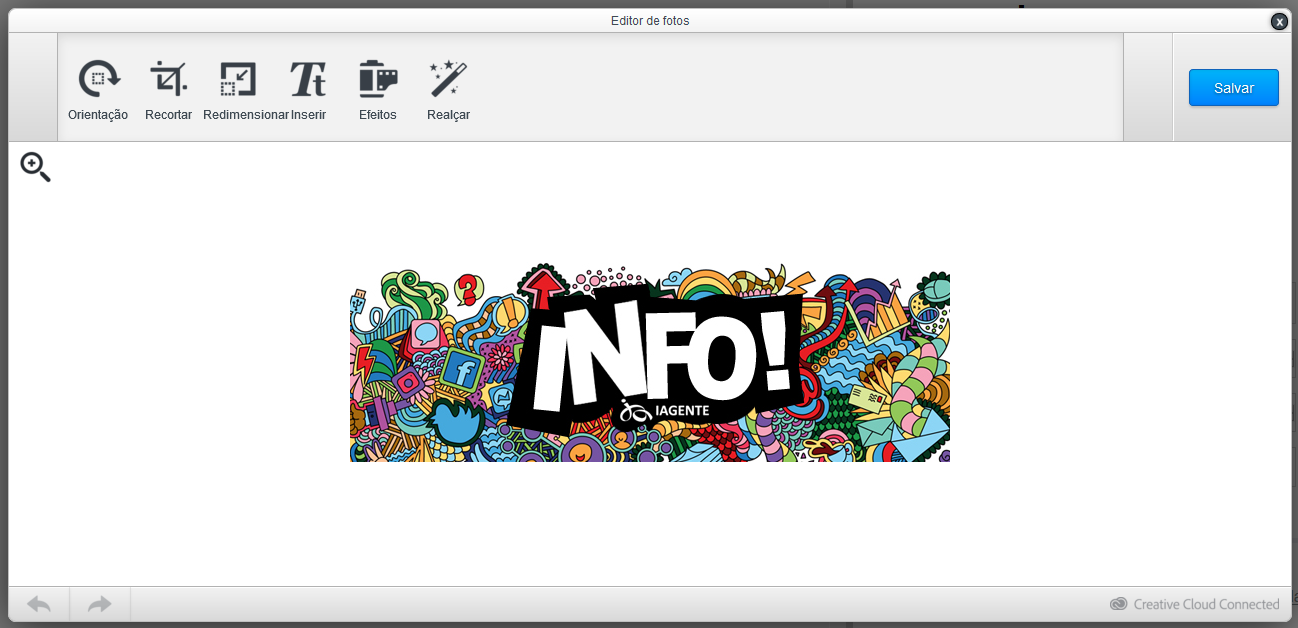Redo the edit with right arrow

click(x=100, y=604)
